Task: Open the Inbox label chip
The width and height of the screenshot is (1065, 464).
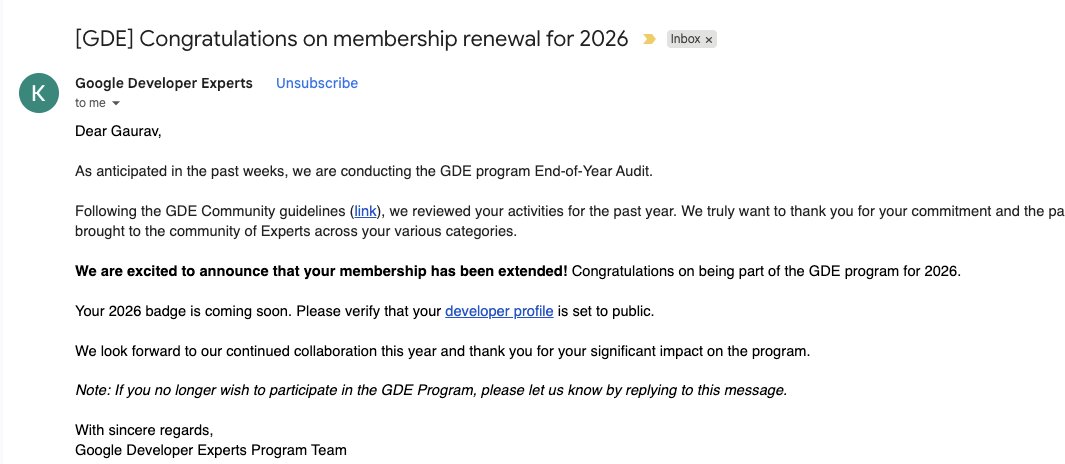Action: [x=685, y=39]
